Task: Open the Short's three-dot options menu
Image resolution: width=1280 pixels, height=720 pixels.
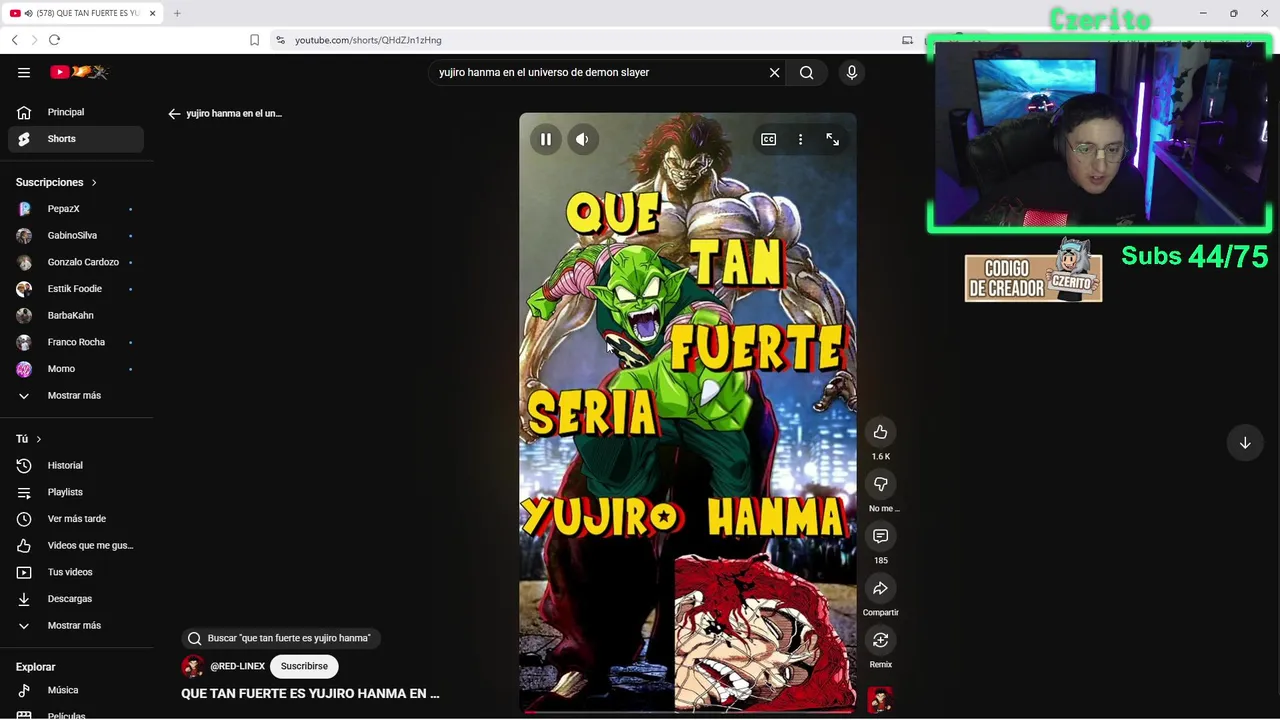Action: (x=800, y=140)
